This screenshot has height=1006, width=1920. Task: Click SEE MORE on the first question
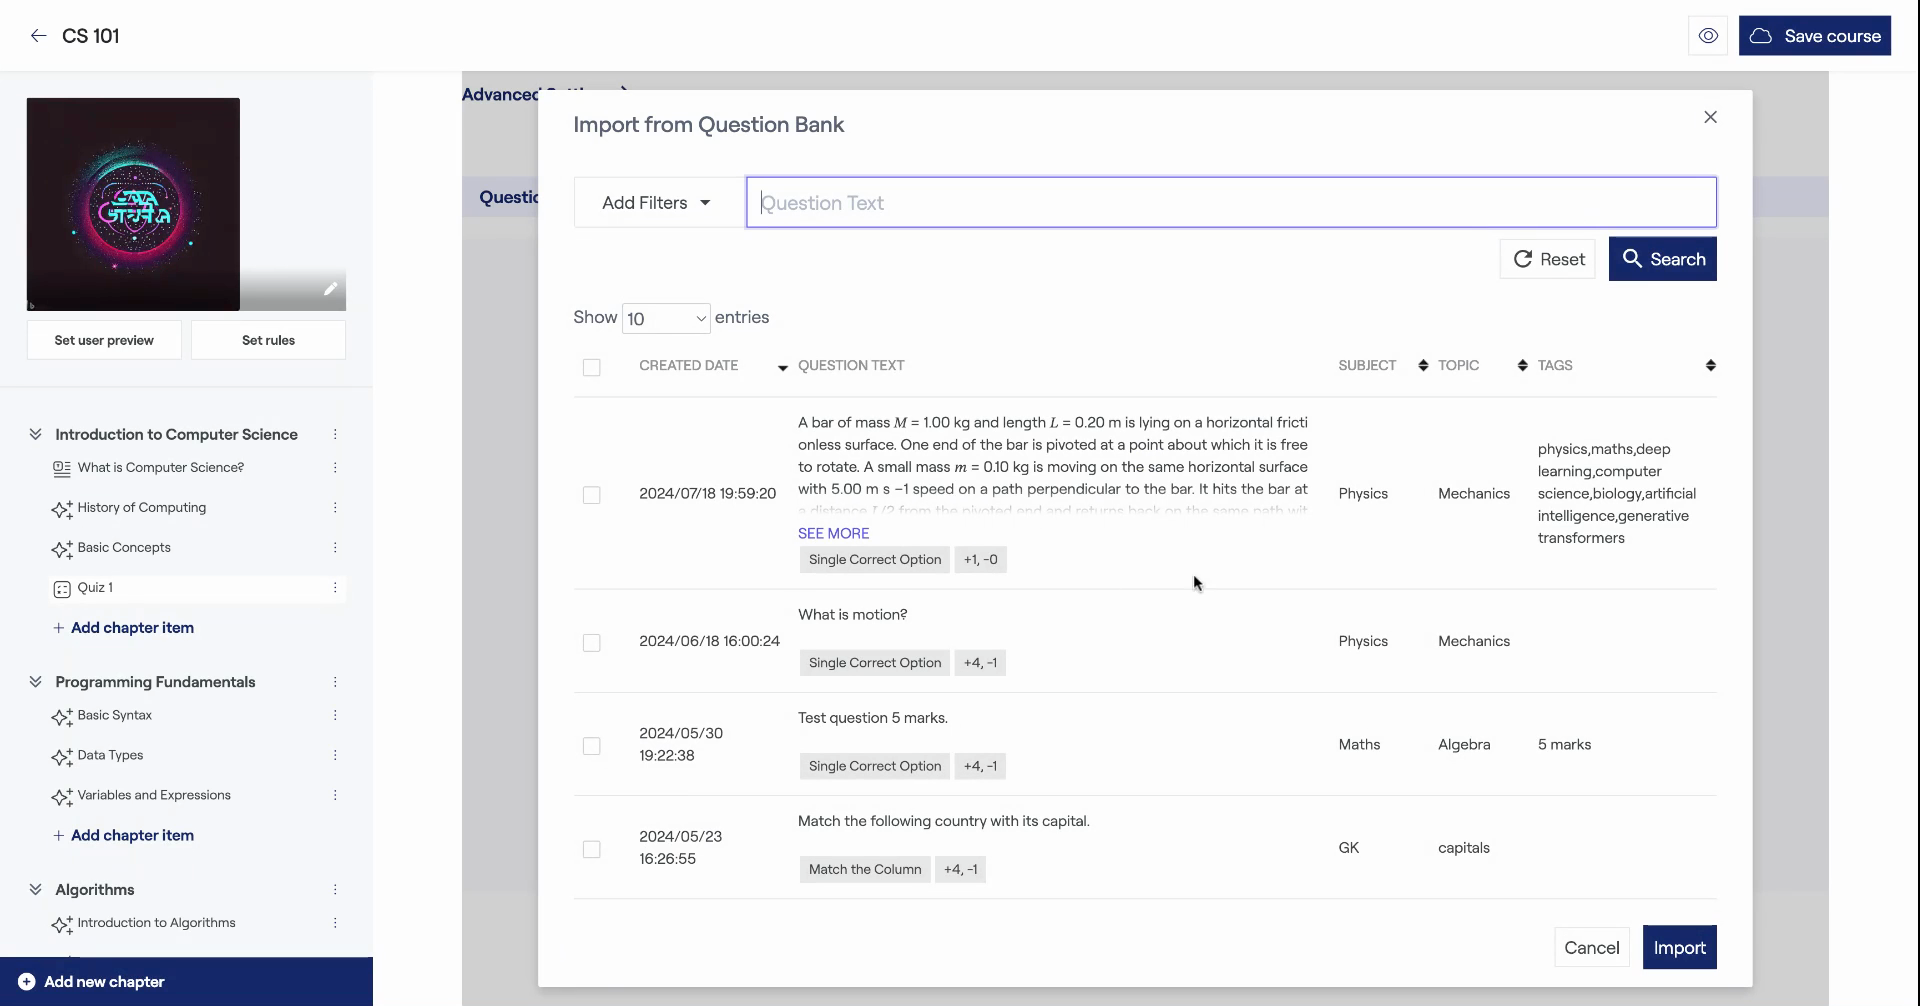click(833, 534)
